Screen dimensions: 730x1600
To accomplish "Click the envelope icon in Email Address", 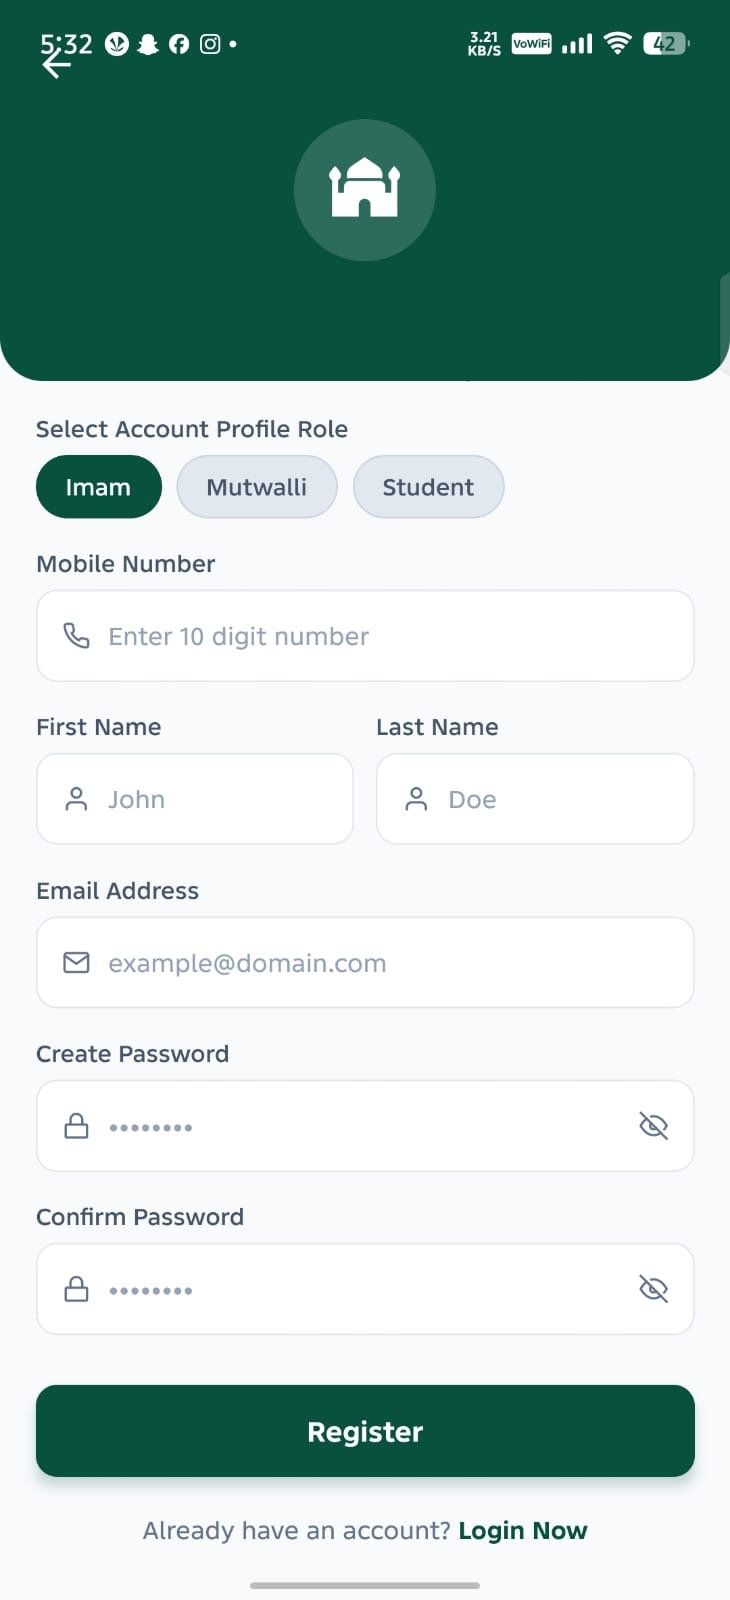I will pos(77,962).
